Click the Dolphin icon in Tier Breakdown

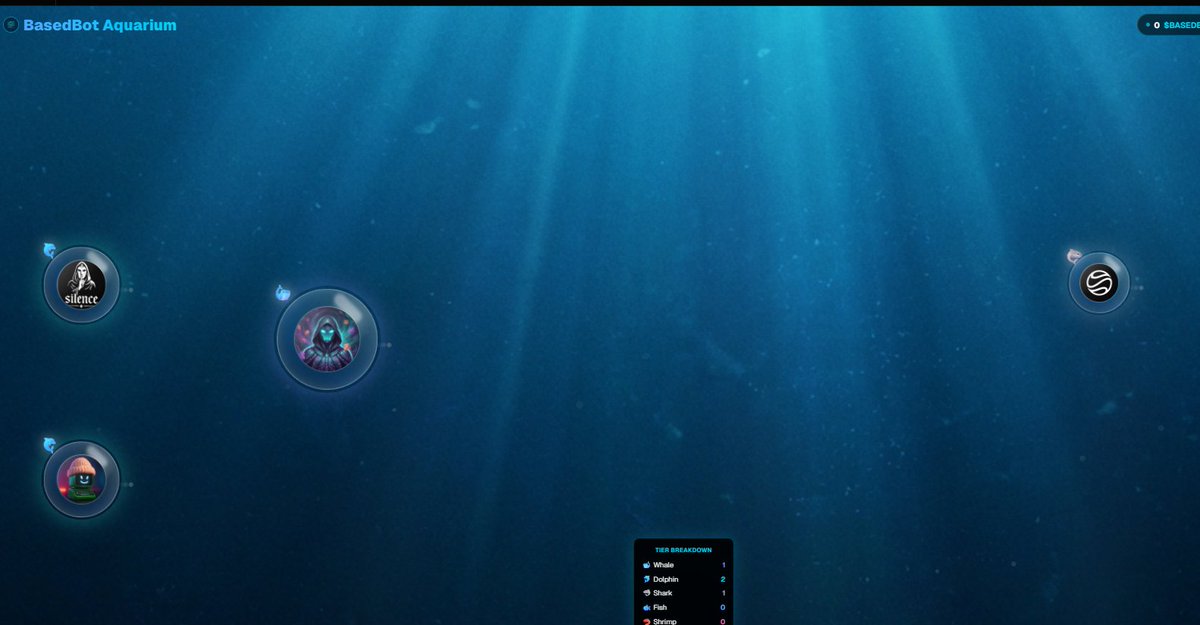(x=647, y=579)
